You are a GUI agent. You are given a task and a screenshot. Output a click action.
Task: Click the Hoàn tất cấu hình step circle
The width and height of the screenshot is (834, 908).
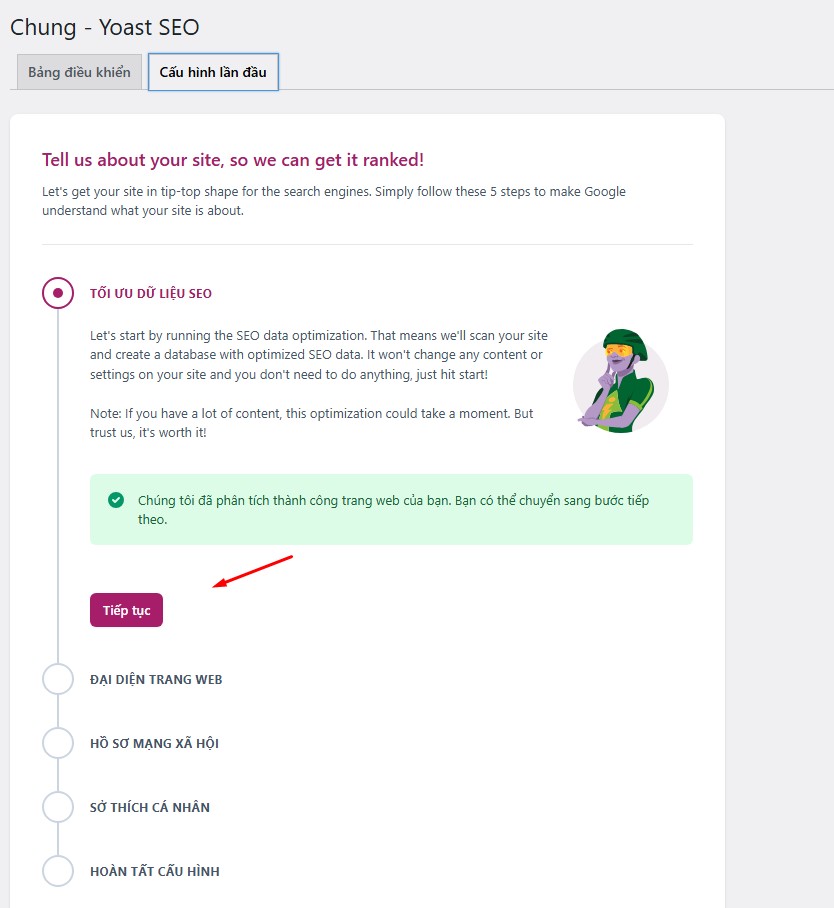[58, 871]
